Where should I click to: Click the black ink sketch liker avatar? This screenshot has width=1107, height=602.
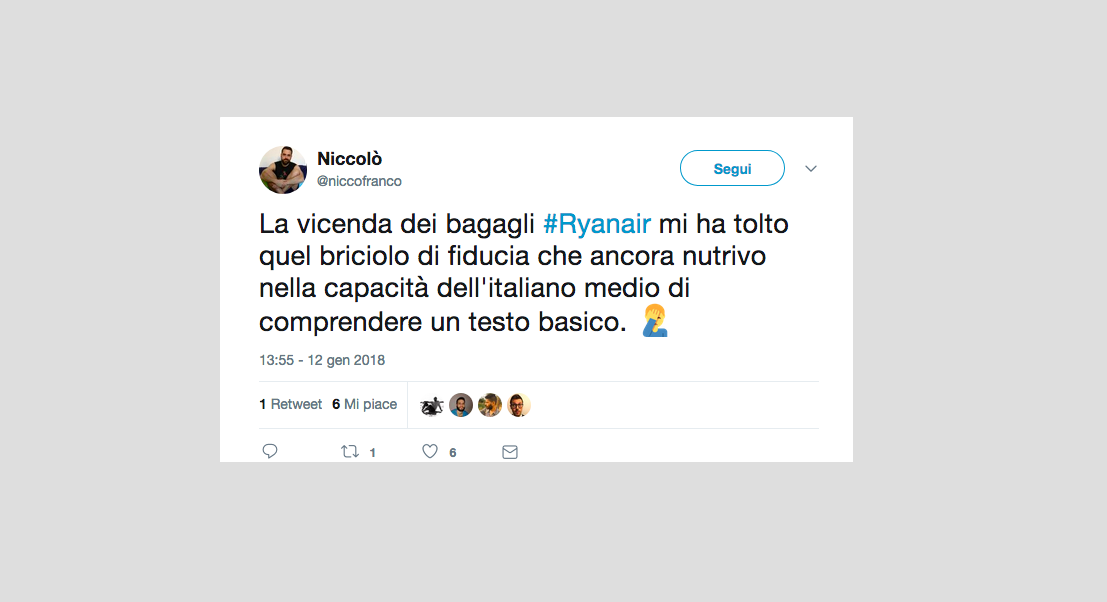click(x=431, y=405)
